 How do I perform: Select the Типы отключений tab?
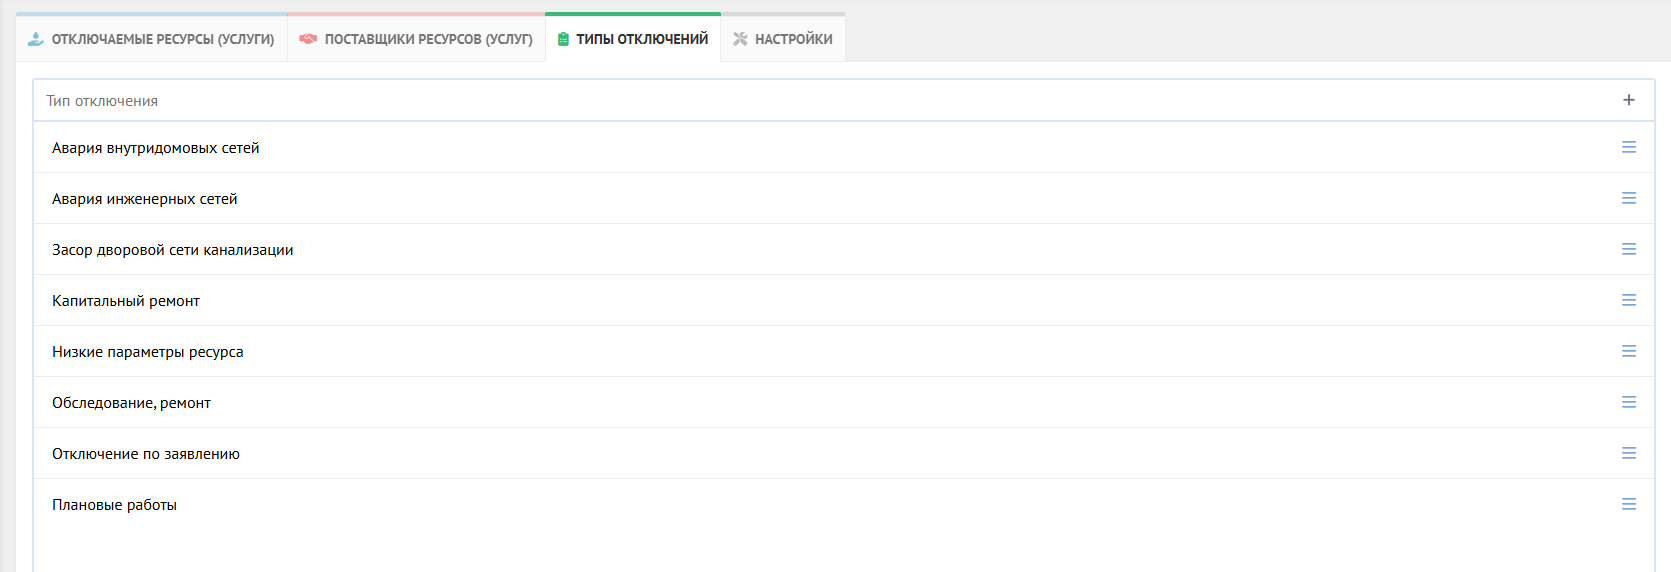pos(632,39)
